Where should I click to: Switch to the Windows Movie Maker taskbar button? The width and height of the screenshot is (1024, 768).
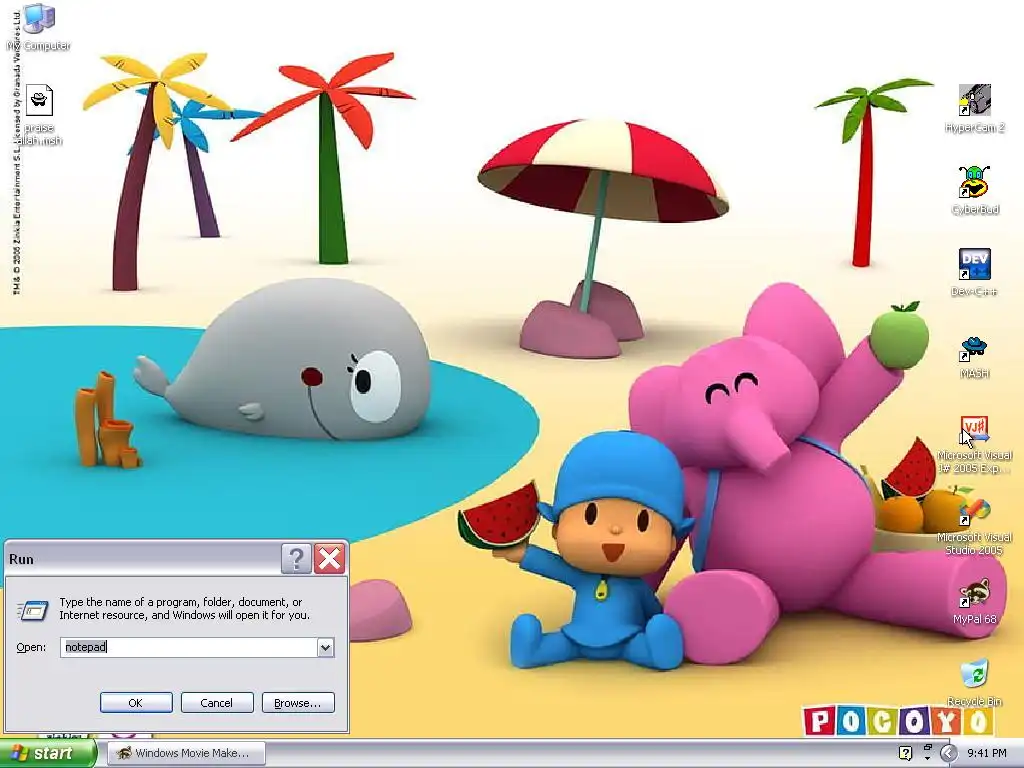coord(185,753)
